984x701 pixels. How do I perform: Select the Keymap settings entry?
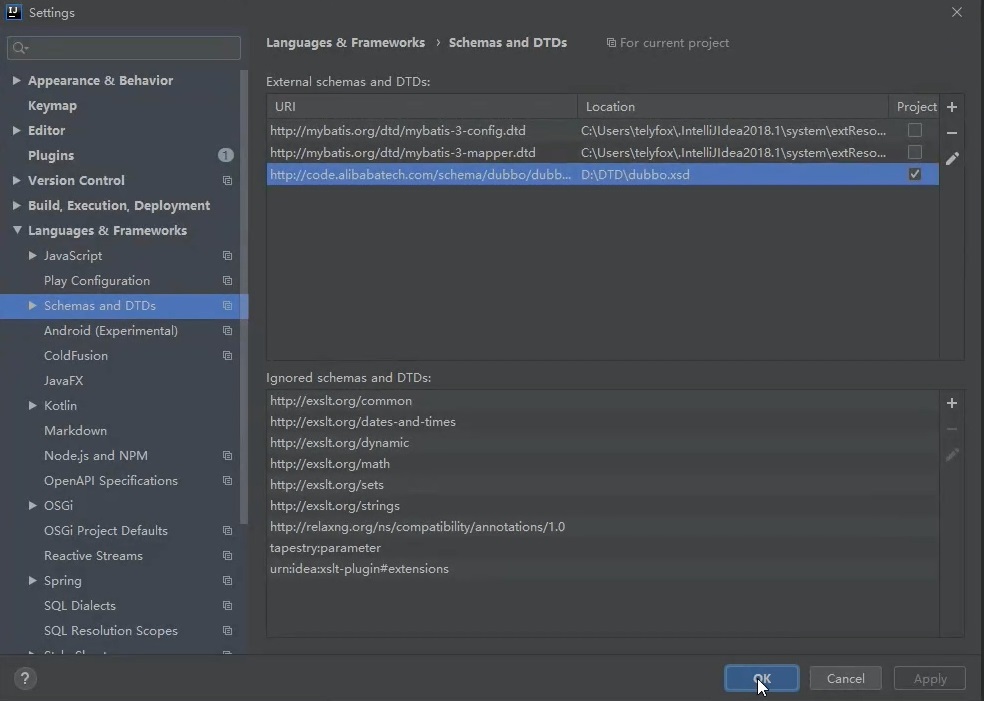pos(52,105)
